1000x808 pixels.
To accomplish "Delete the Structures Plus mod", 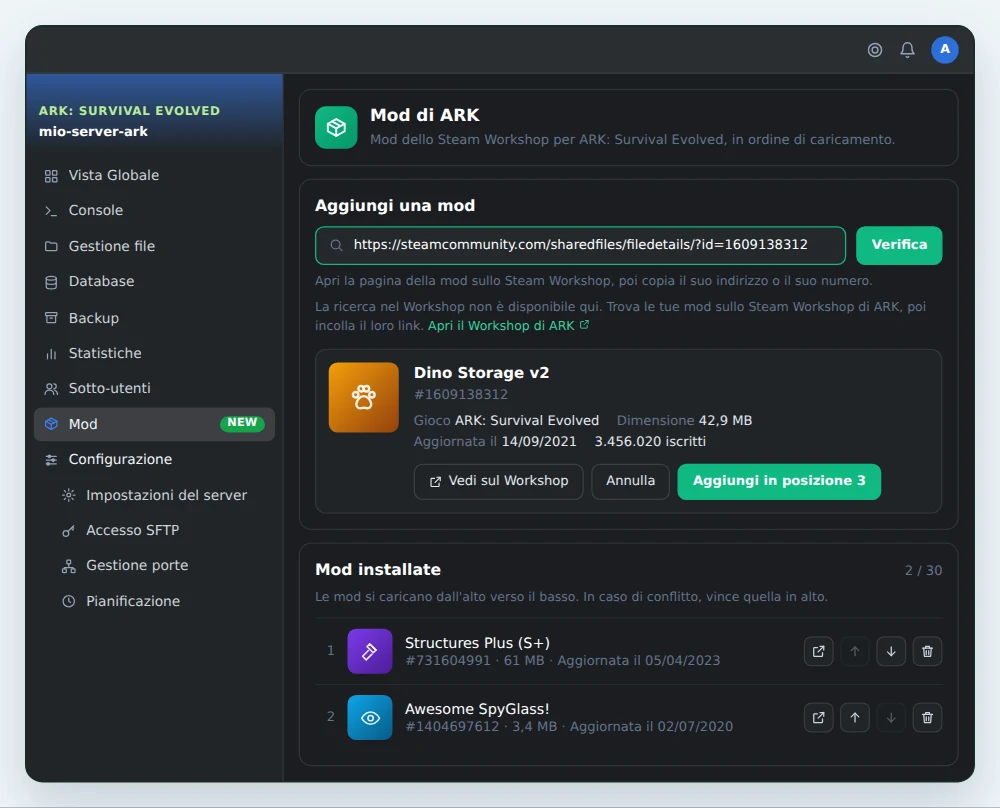I will point(927,651).
